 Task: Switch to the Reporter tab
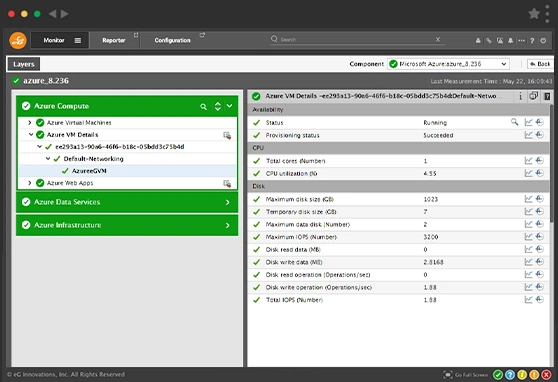(x=114, y=40)
